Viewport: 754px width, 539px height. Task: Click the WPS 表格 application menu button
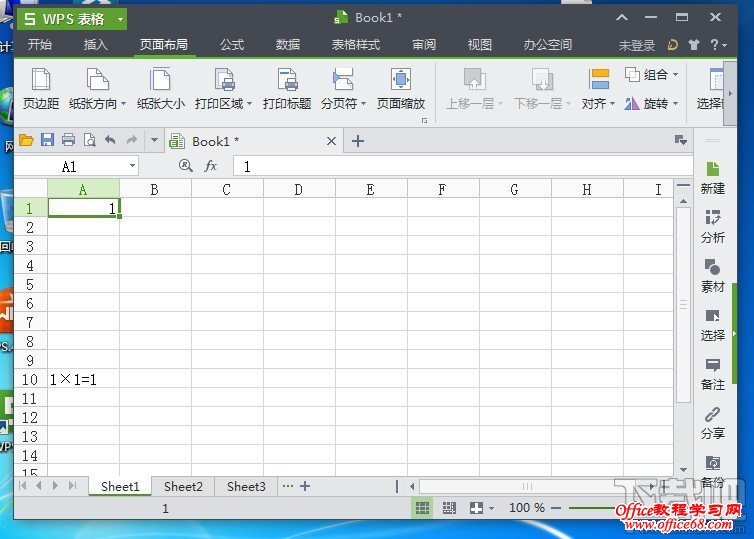pyautogui.click(x=70, y=18)
